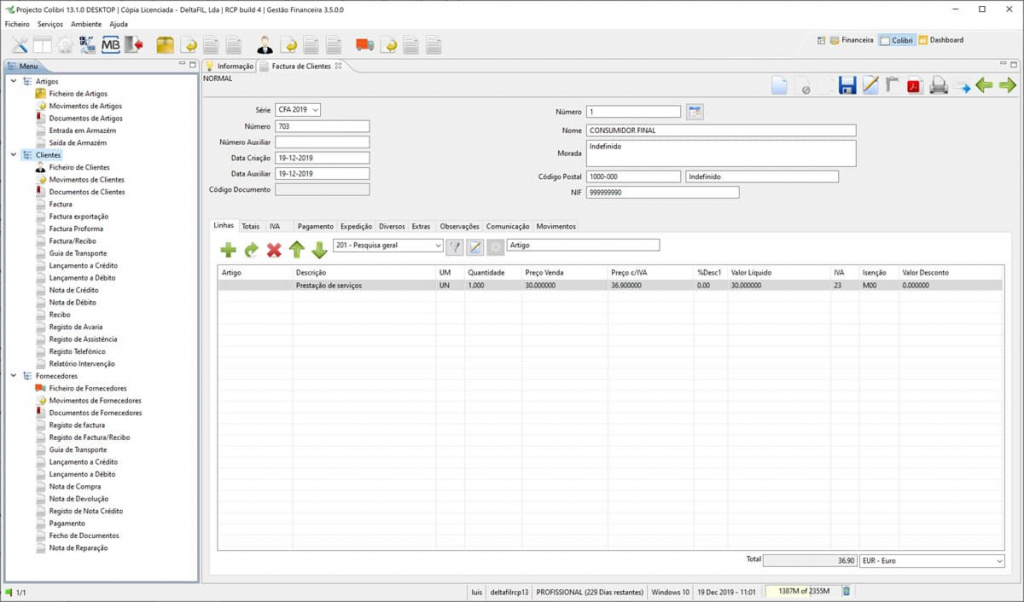Collapse the Clientes tree node
The width and height of the screenshot is (1024, 602).
[13, 155]
